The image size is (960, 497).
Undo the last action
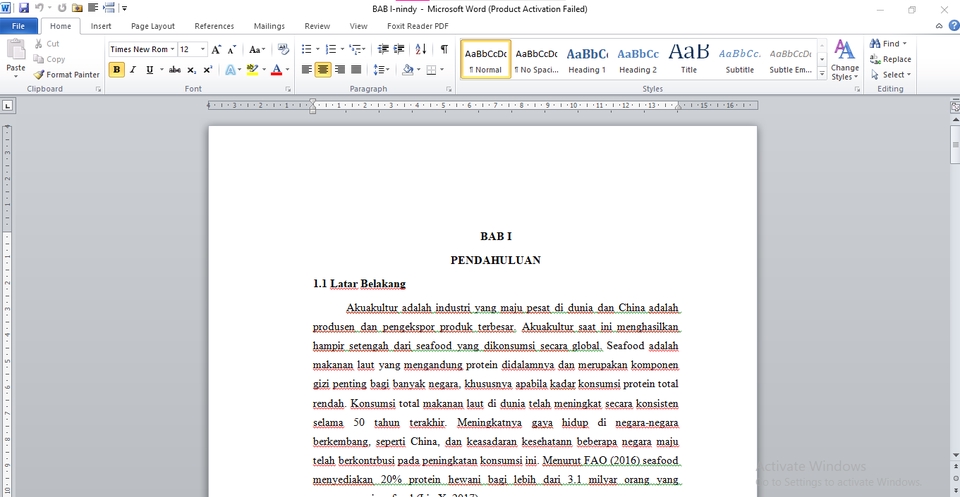[x=39, y=8]
